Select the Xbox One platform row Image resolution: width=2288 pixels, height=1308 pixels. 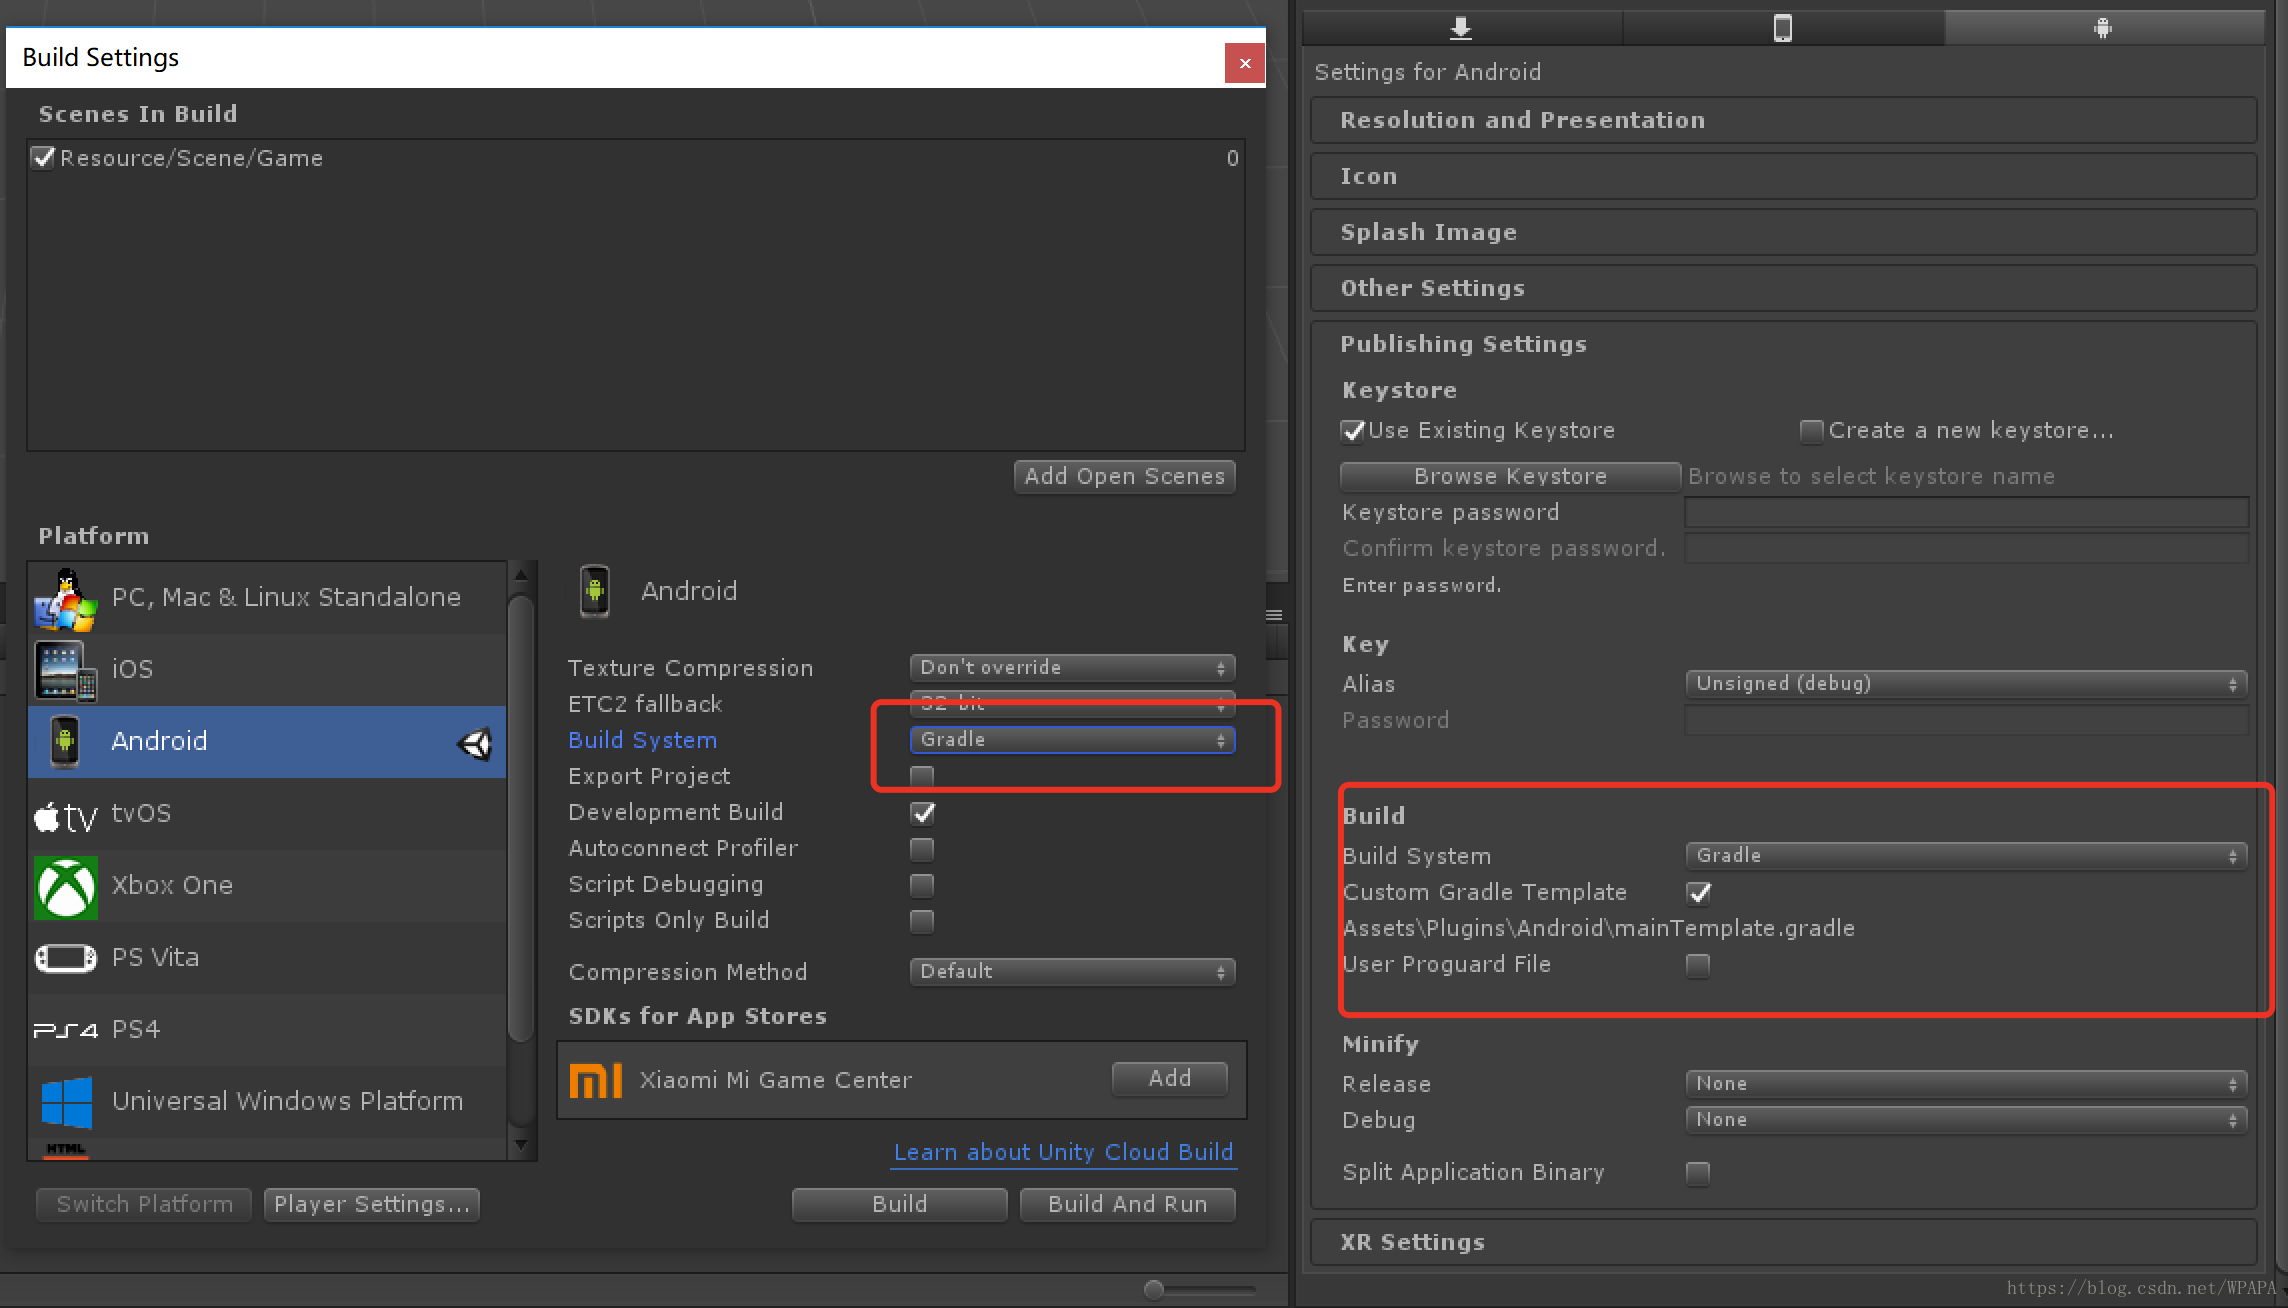[267, 886]
